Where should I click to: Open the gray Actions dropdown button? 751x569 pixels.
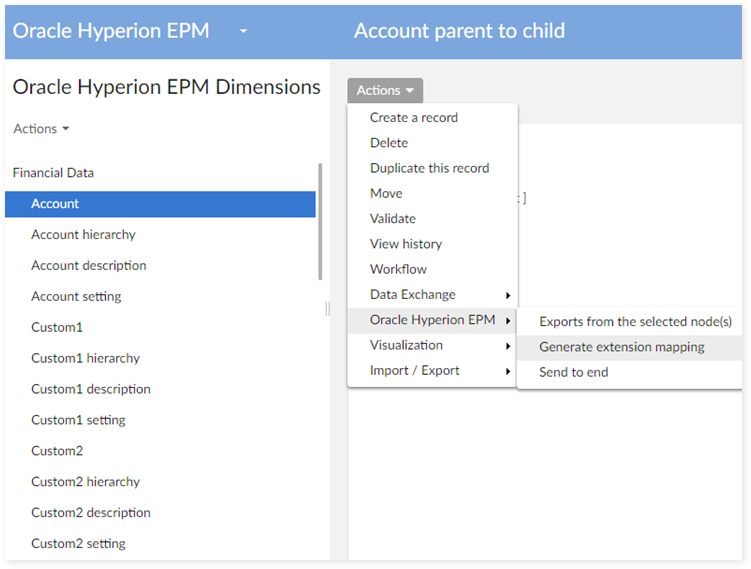385,91
